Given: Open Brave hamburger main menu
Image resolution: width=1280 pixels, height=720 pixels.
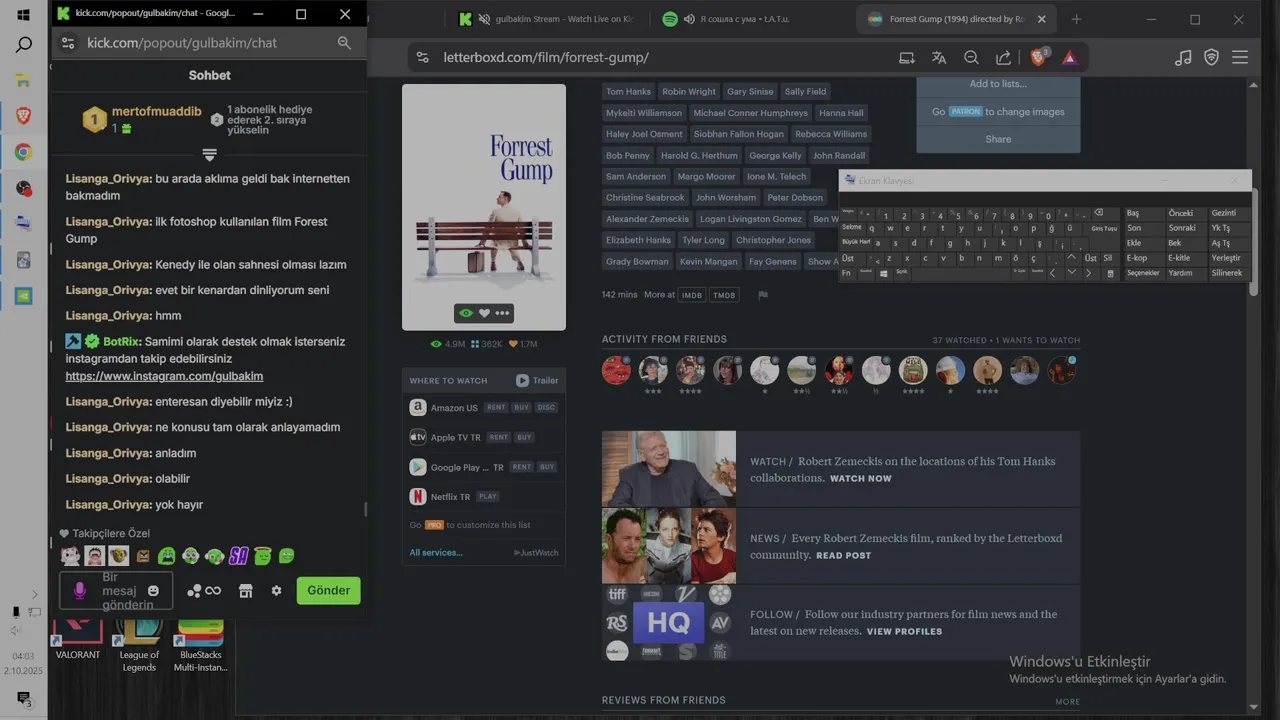Looking at the screenshot, I should click(x=1240, y=58).
